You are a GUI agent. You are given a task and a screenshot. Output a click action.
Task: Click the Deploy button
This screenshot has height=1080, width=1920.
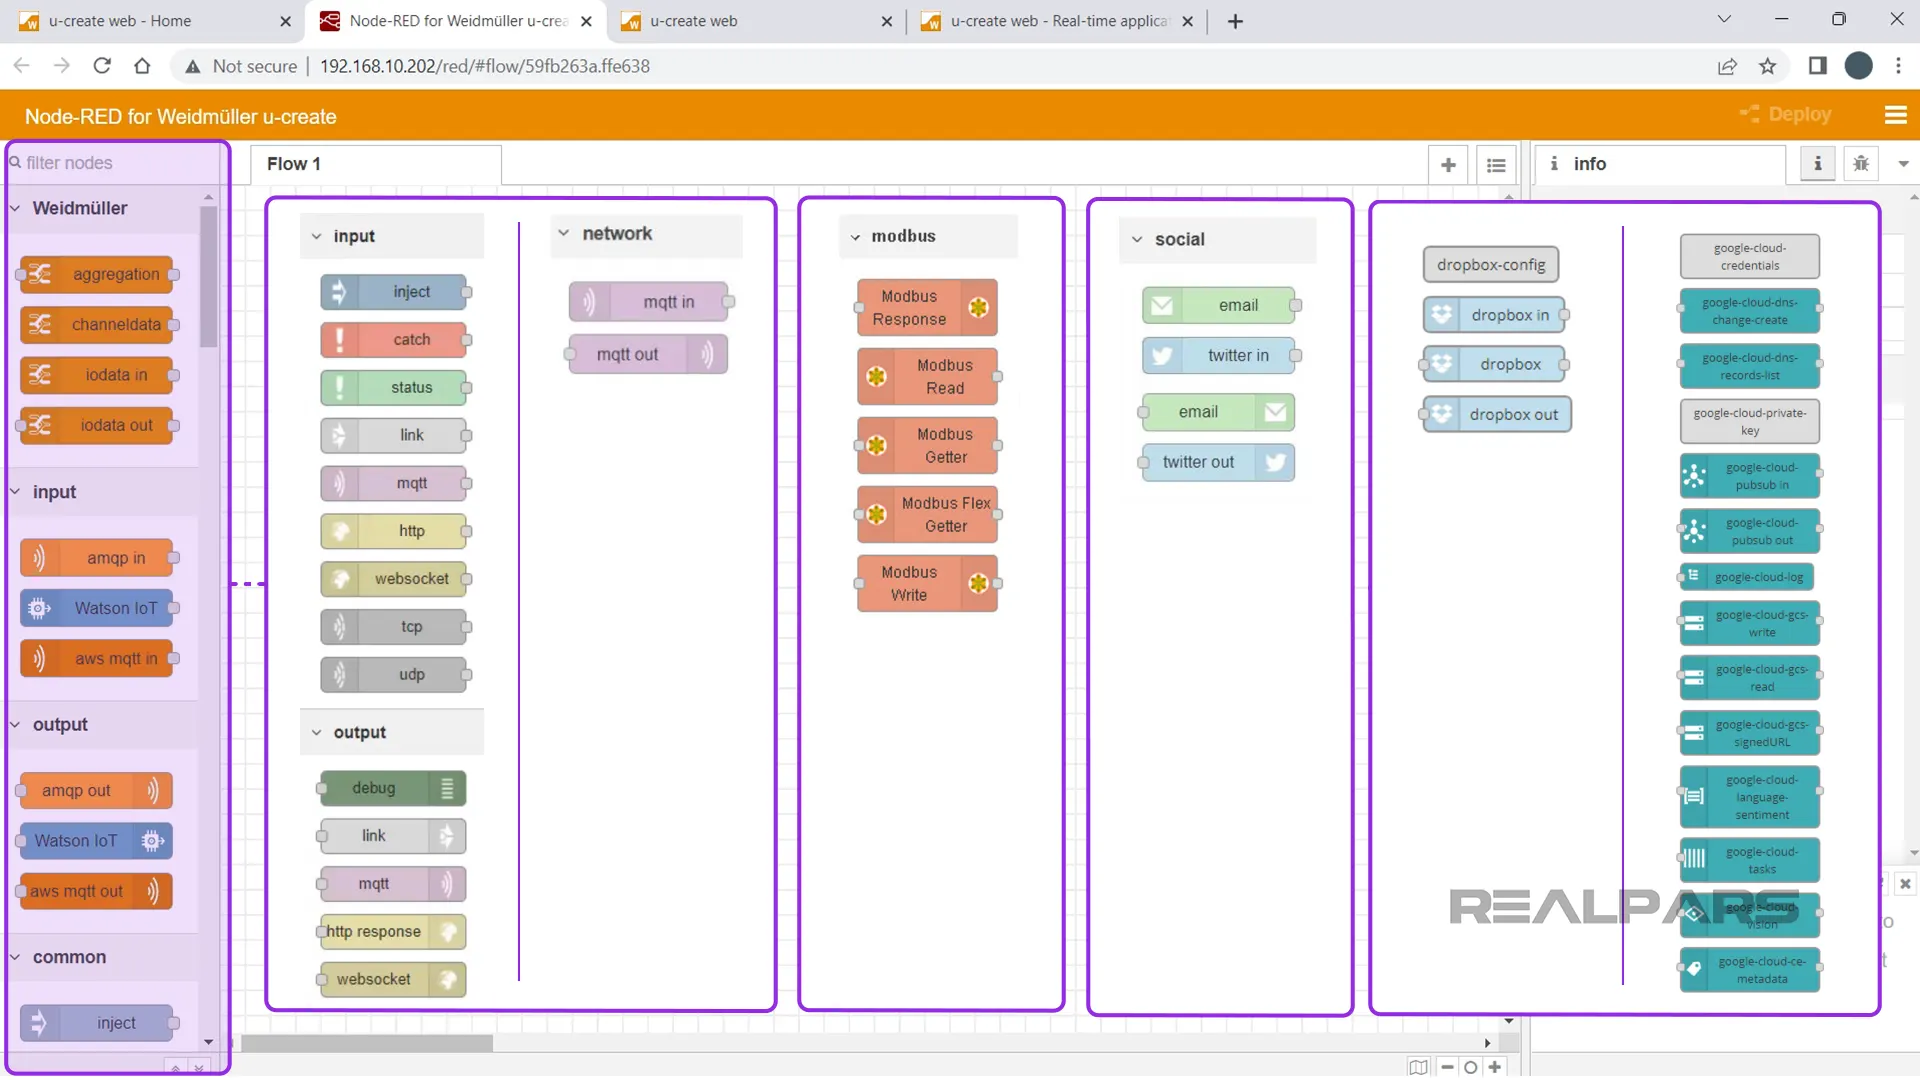coord(1787,115)
